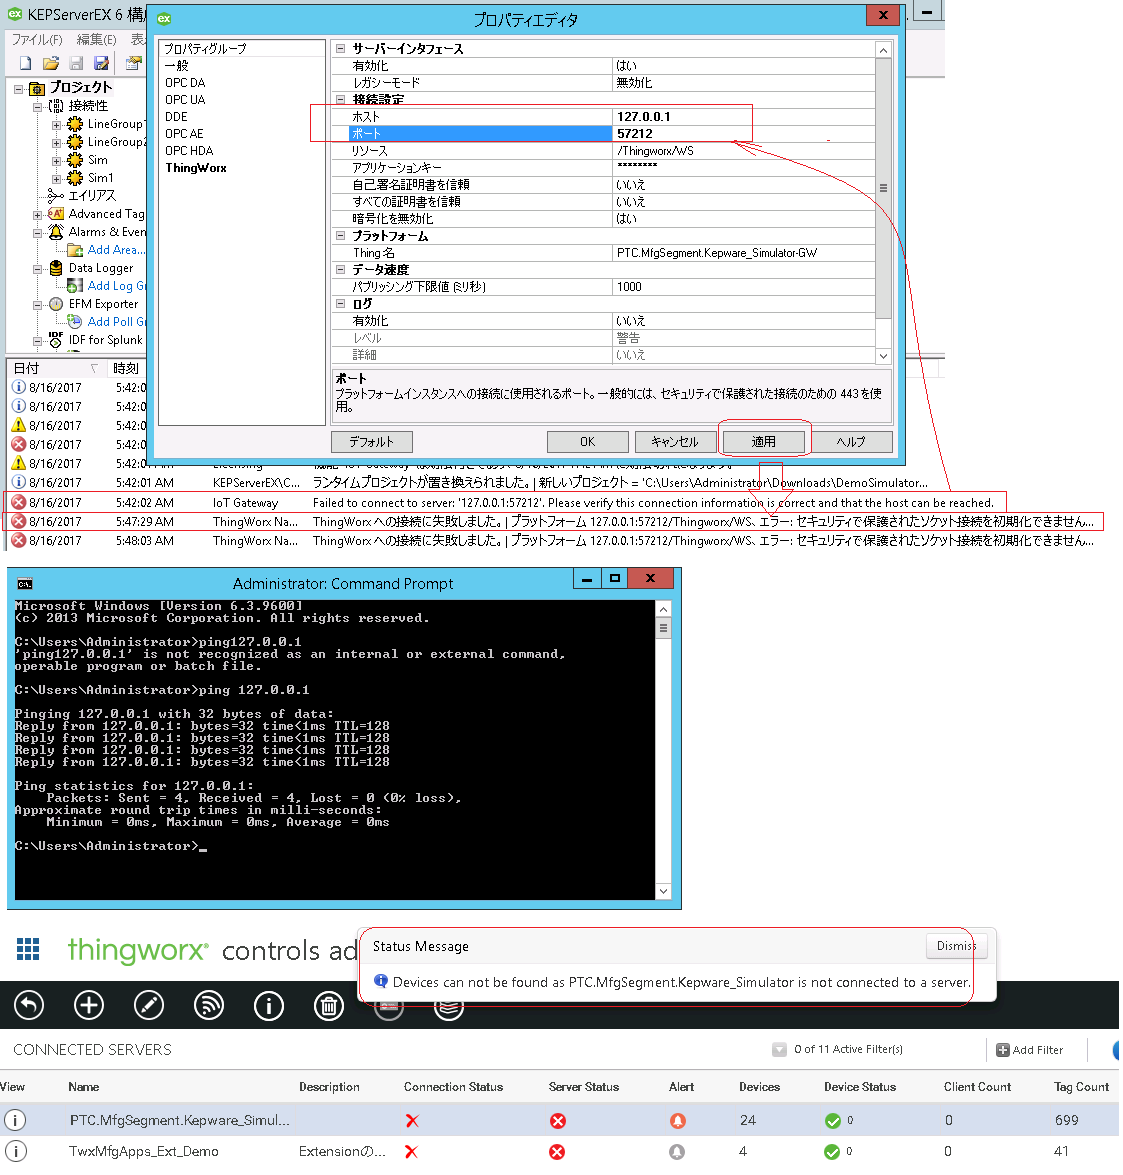1123x1175 pixels.
Task: Click orange alert bell in PTC.MfgSegment.Kepware row
Action: coord(677,1120)
